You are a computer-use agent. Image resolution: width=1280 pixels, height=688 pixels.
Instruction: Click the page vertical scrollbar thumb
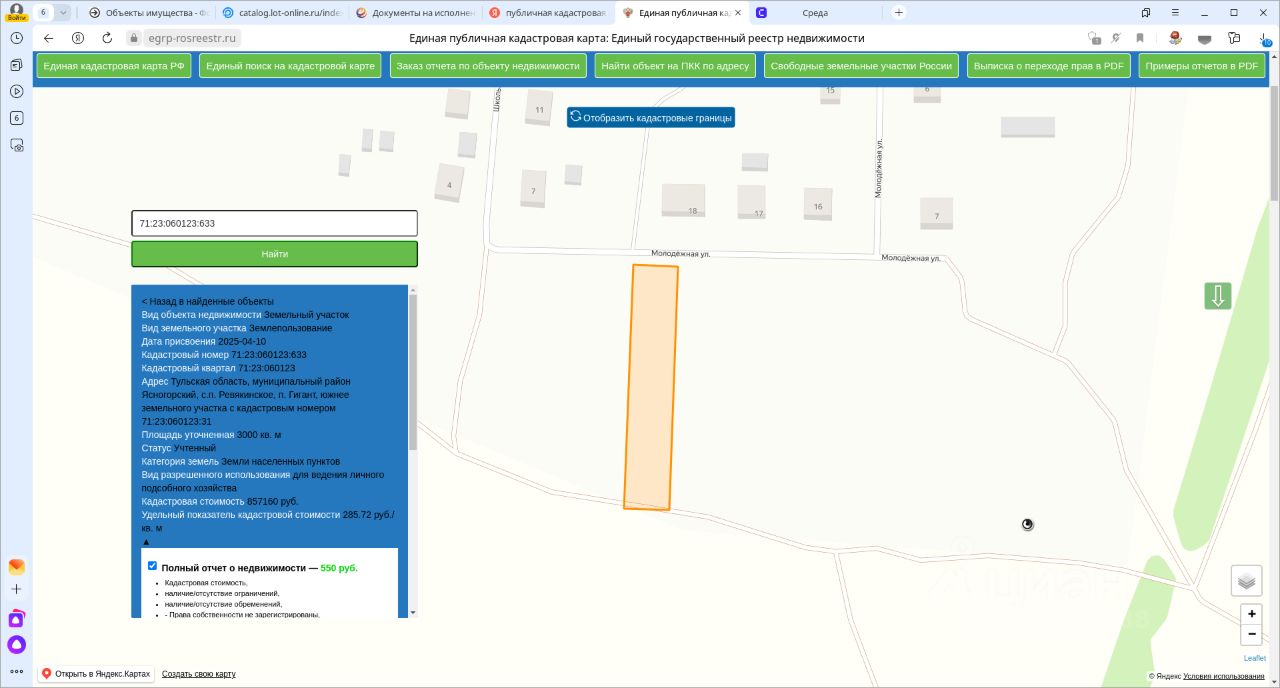click(x=1273, y=143)
